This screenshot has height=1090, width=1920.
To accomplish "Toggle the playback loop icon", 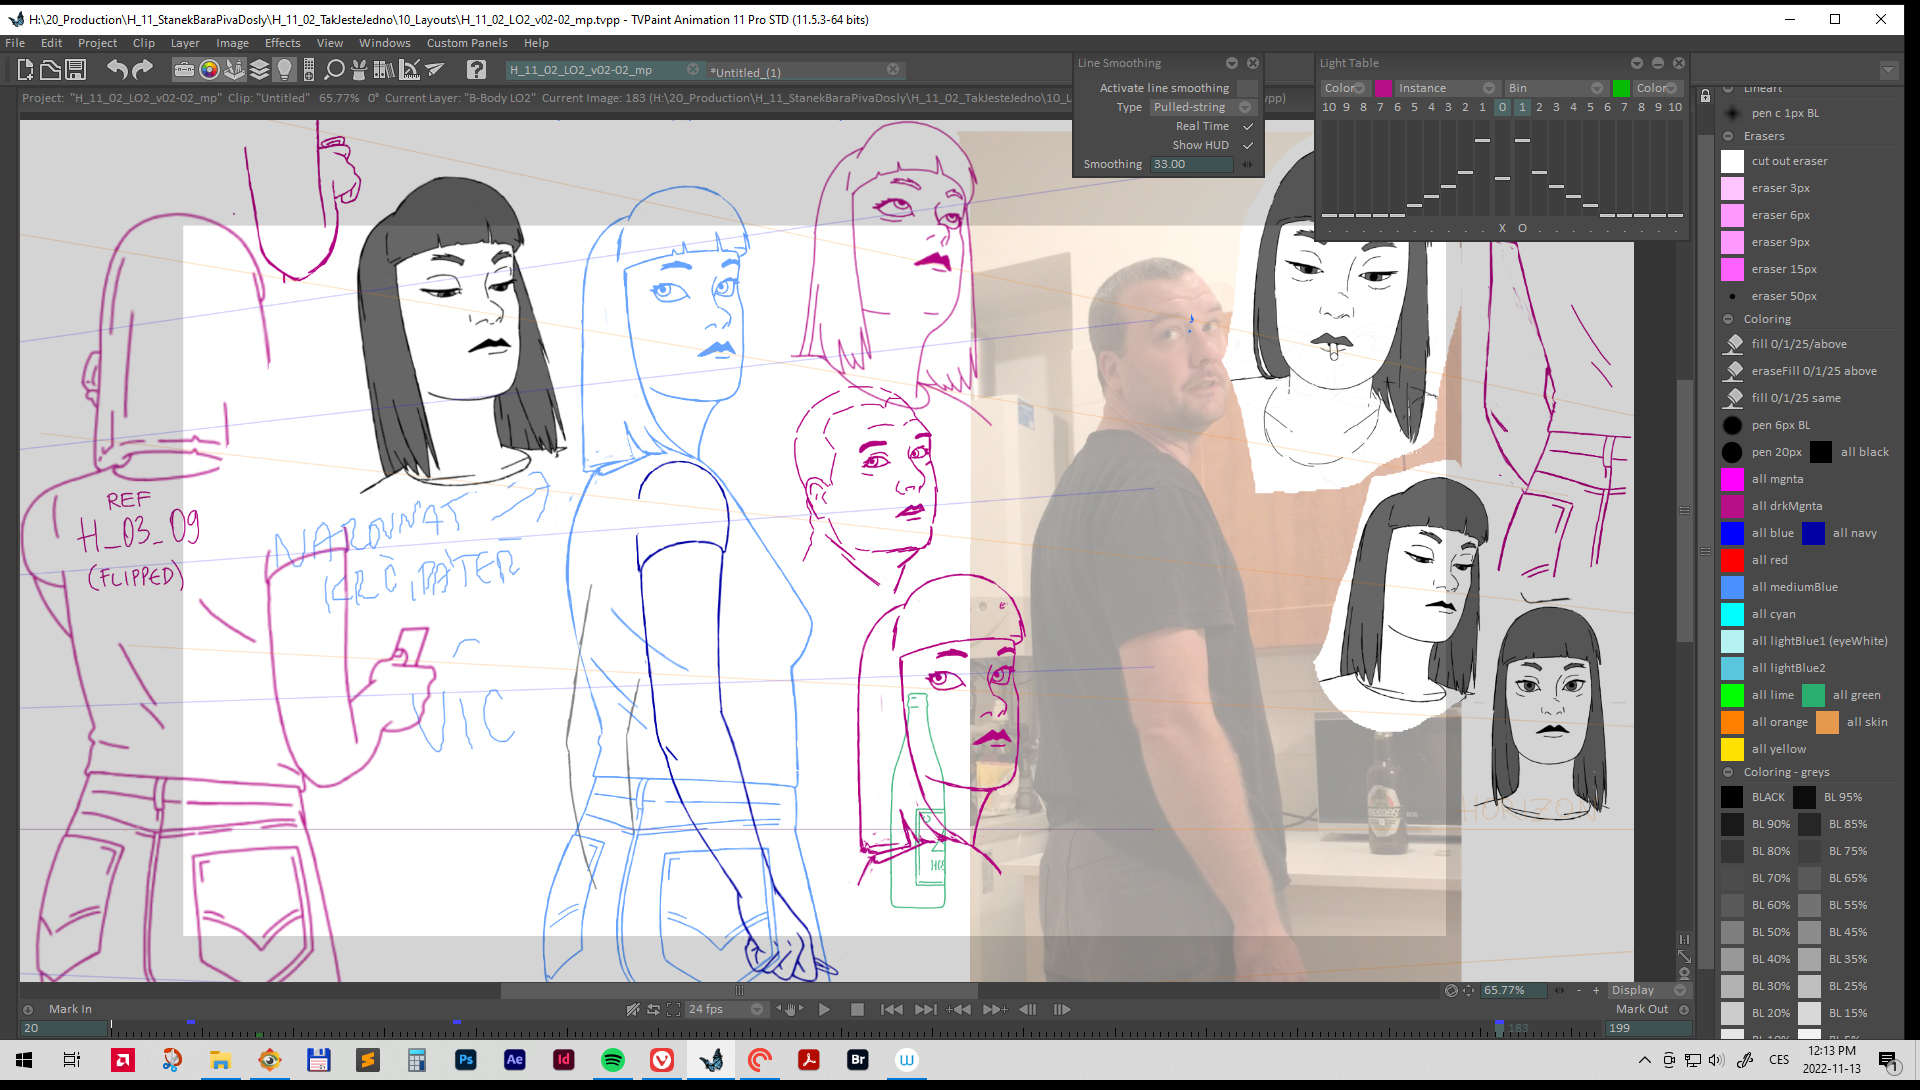I will 653,1010.
